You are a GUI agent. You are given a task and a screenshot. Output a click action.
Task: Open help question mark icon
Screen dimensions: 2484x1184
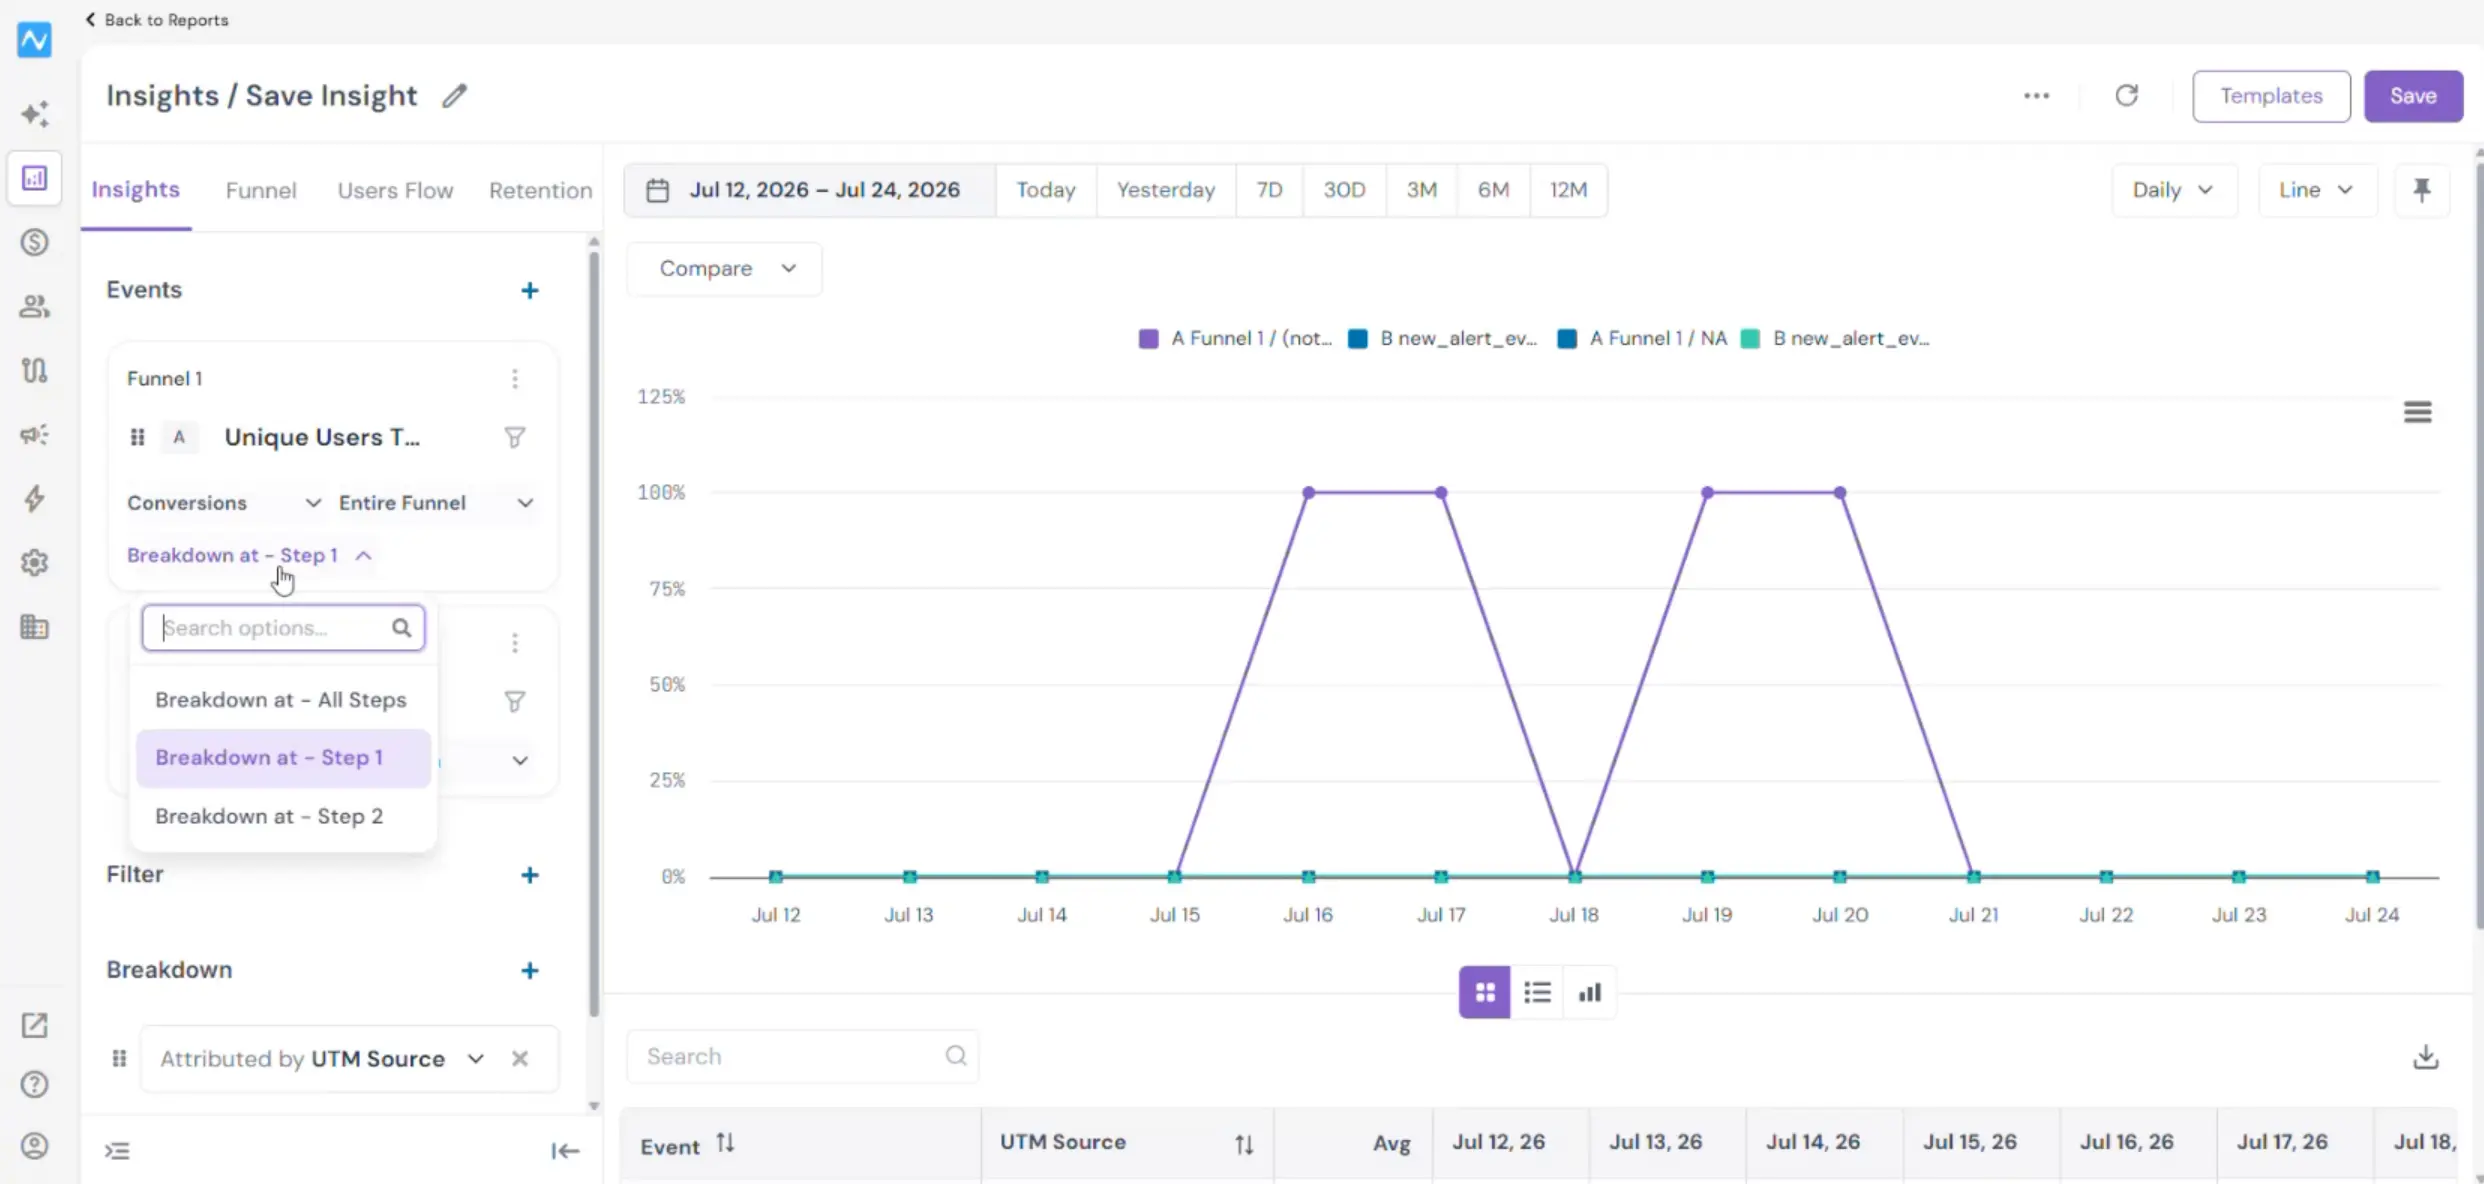click(x=34, y=1084)
